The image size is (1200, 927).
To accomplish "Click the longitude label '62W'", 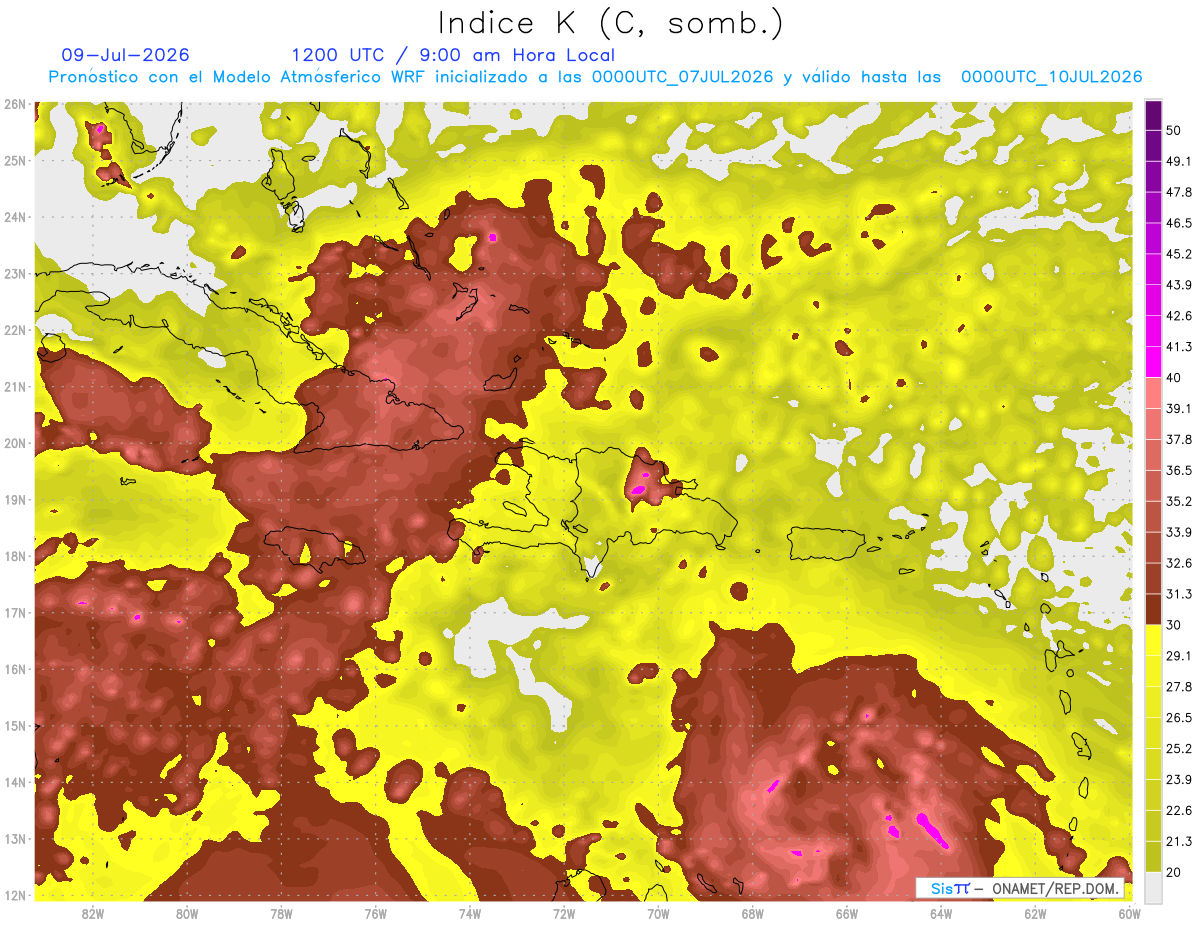I will [x=1035, y=913].
